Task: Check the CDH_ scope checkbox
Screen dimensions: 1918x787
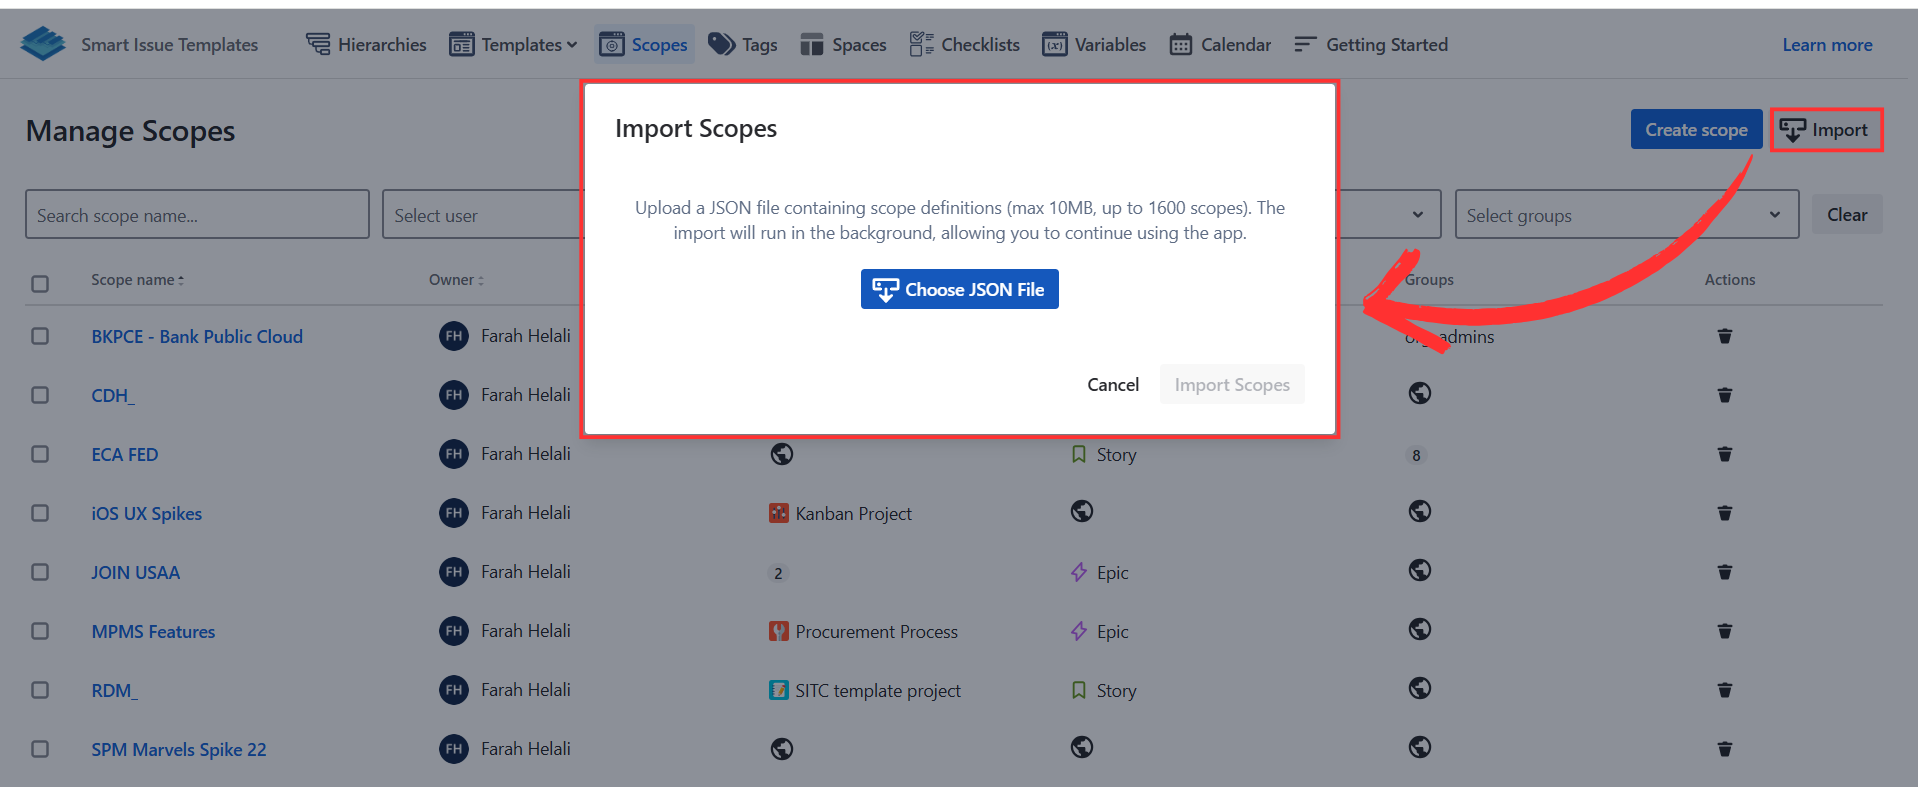Action: pyautogui.click(x=40, y=395)
